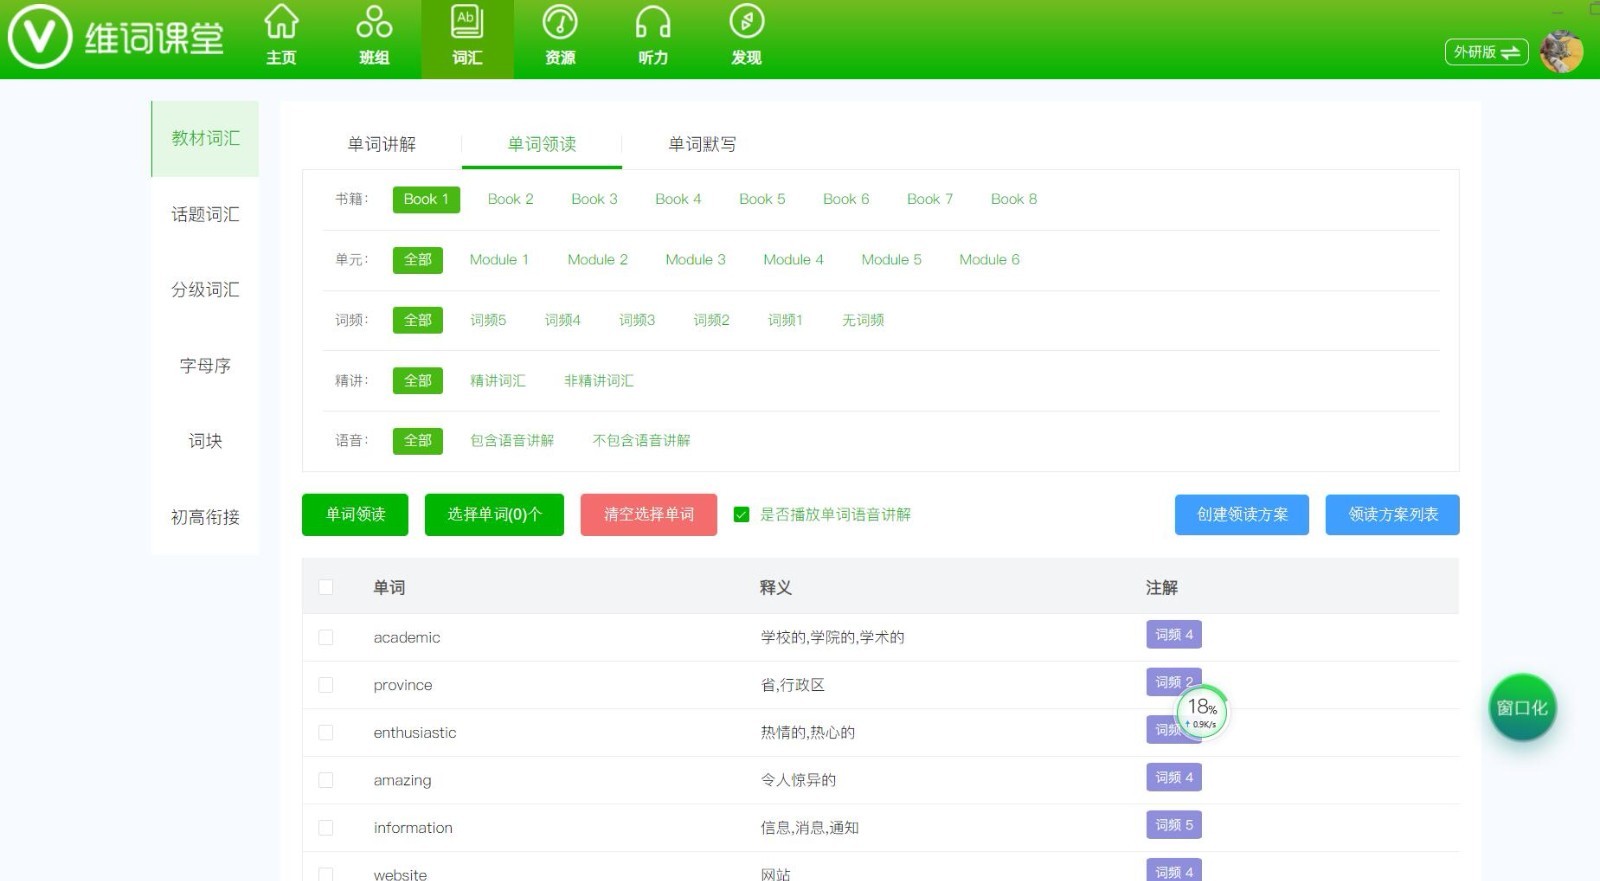Switch to the 单词默写 tab

pyautogui.click(x=702, y=144)
